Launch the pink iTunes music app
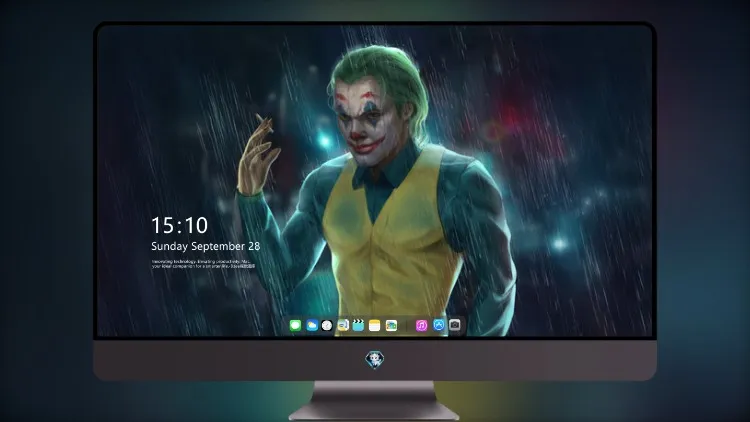 [x=421, y=325]
